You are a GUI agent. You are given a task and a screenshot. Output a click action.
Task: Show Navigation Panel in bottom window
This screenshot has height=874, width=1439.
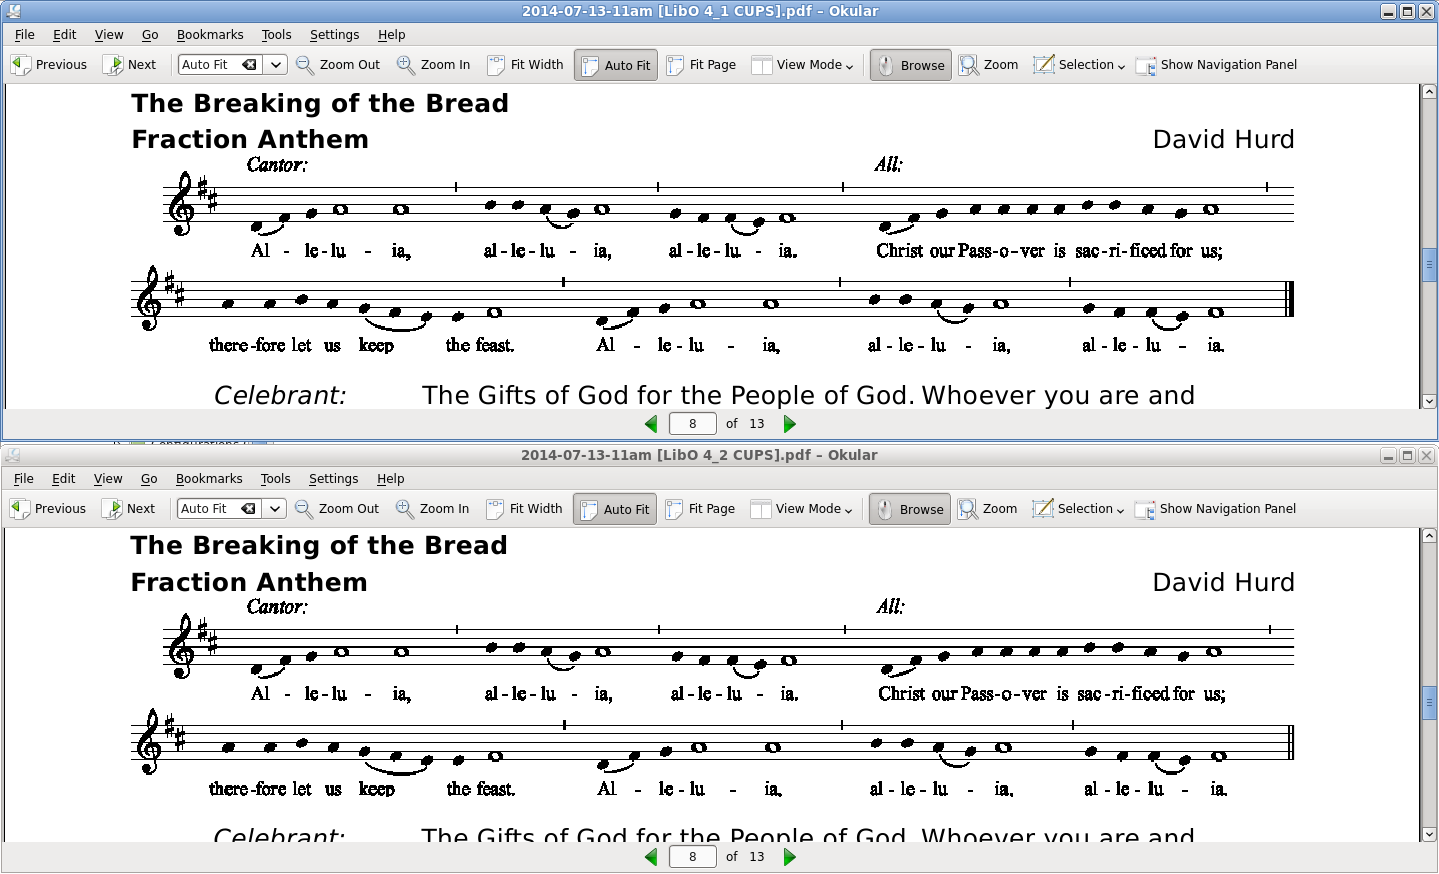pyautogui.click(x=1215, y=509)
